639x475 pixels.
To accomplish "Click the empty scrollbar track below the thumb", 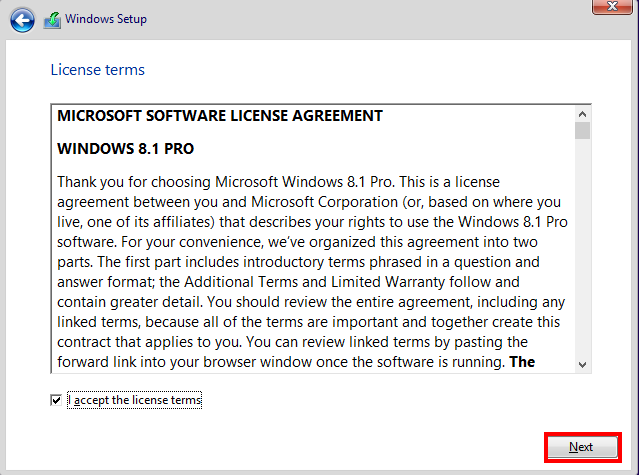I will click(582, 248).
